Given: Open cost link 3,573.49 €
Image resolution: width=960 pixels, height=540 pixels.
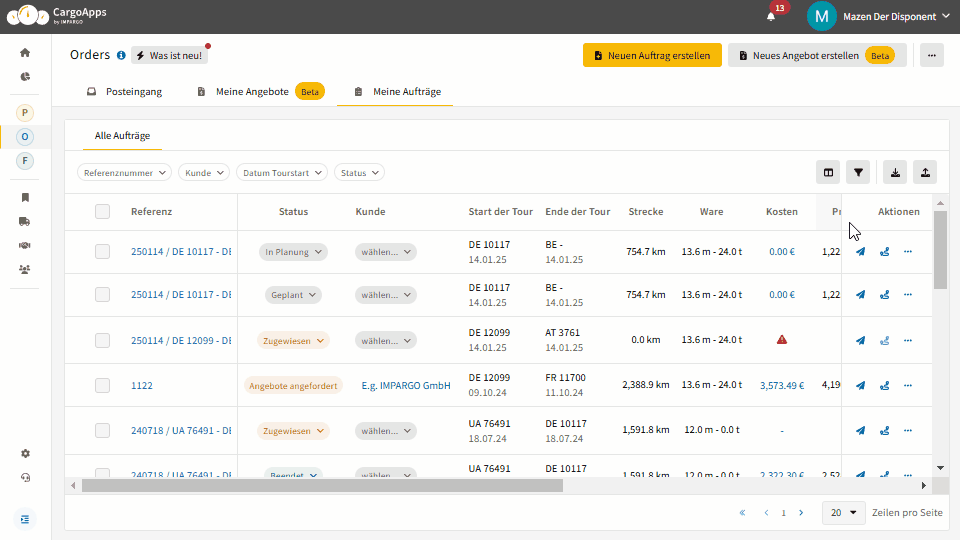Looking at the screenshot, I should click(x=782, y=386).
